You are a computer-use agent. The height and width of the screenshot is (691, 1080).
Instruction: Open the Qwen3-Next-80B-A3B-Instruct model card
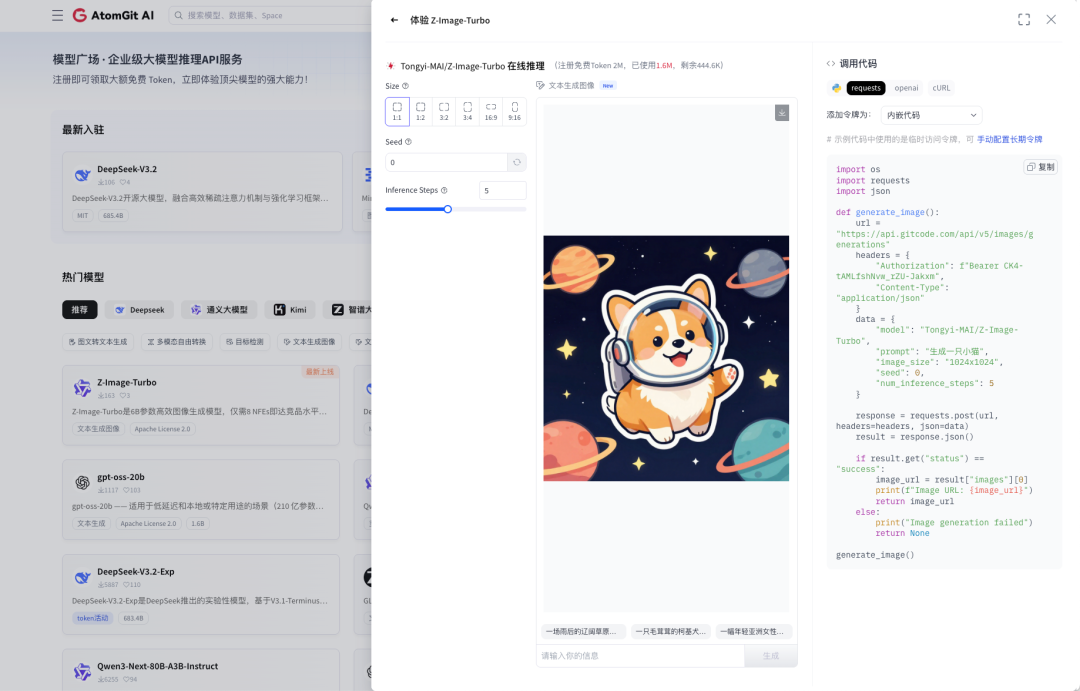point(200,670)
